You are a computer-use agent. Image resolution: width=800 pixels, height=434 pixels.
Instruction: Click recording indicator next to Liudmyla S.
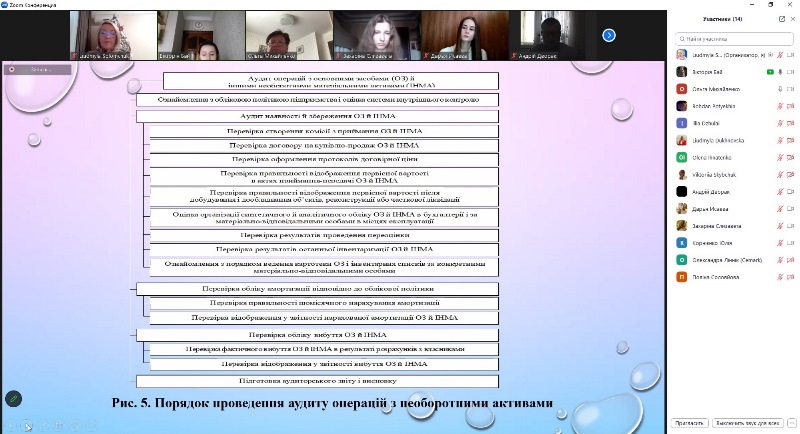(x=770, y=55)
